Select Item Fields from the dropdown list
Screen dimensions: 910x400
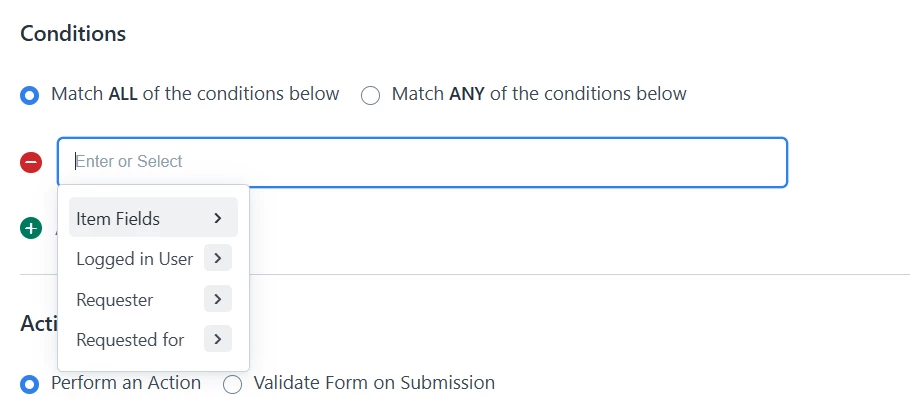pyautogui.click(x=118, y=218)
